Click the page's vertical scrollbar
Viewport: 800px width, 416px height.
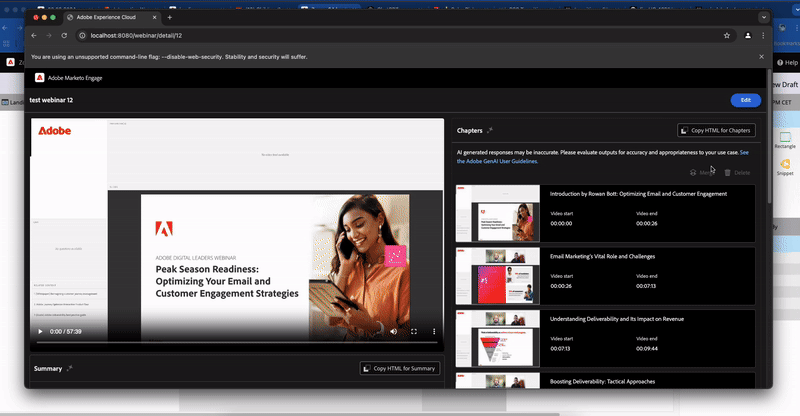coord(769,137)
